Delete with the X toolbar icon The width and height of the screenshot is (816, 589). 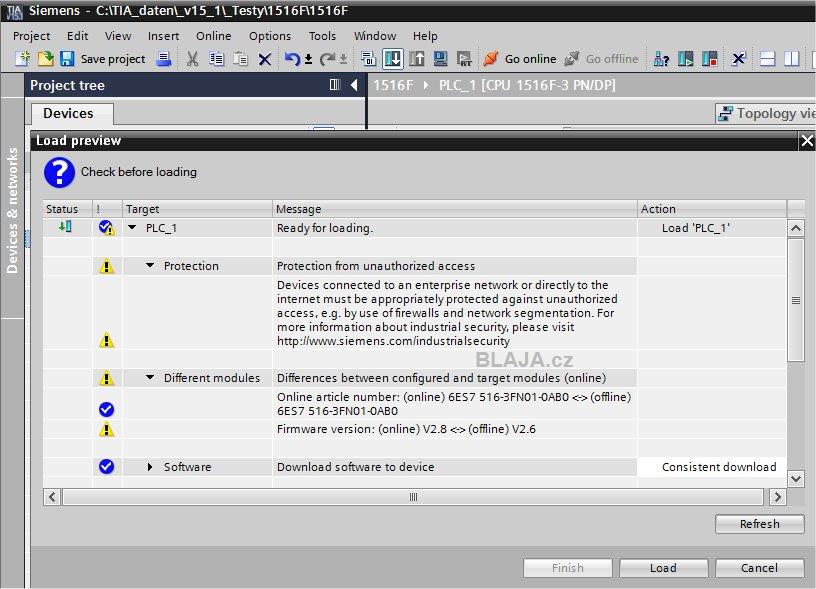[265, 59]
